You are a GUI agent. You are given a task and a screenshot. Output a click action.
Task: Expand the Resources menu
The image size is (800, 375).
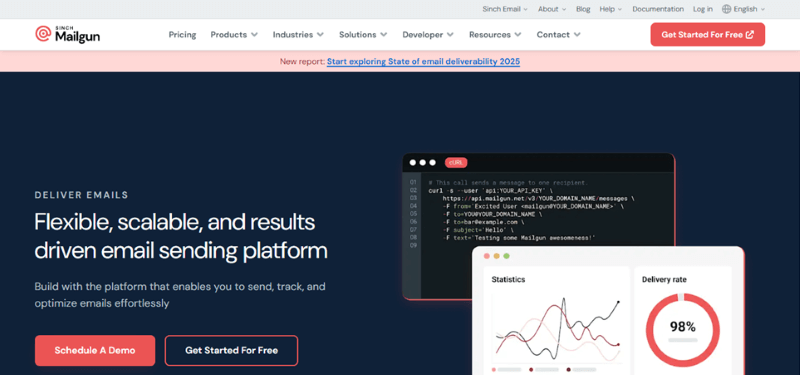click(495, 35)
